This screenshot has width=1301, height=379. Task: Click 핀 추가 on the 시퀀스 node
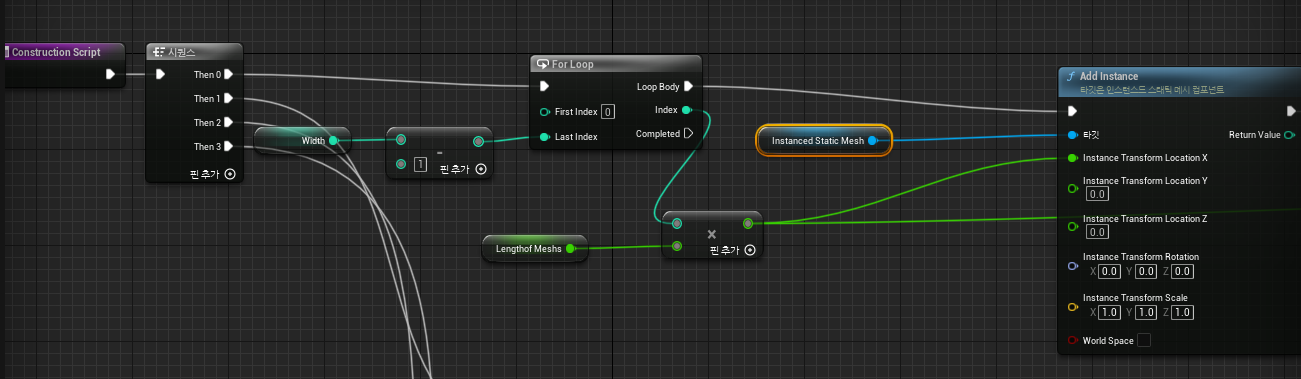tap(212, 173)
